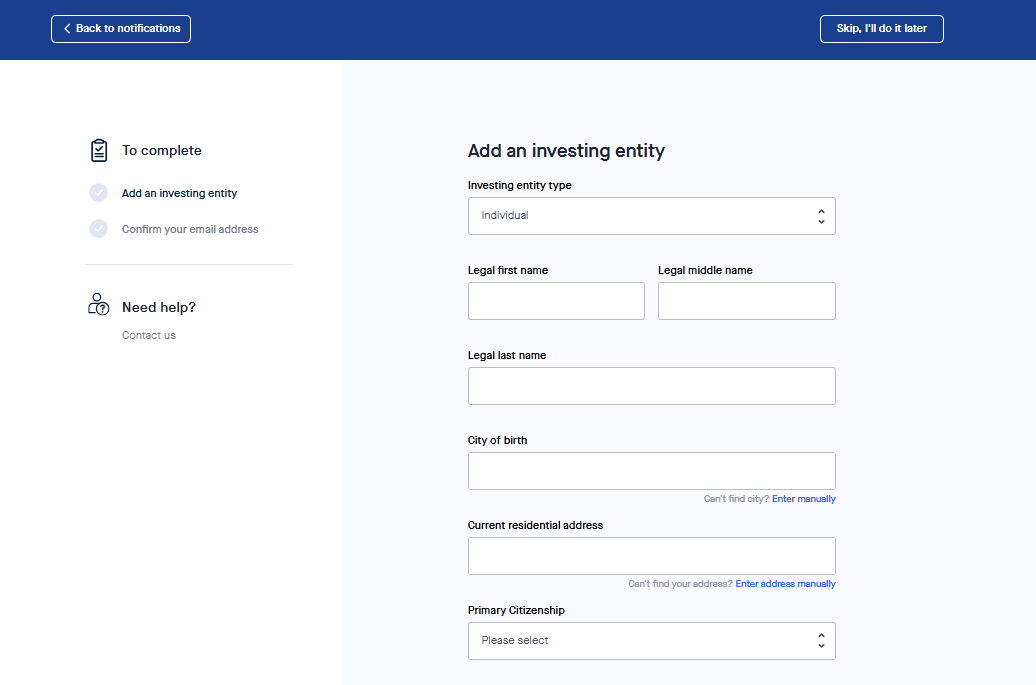The width and height of the screenshot is (1036, 685).
Task: Go back using the Back to notifications button
Action: point(121,29)
